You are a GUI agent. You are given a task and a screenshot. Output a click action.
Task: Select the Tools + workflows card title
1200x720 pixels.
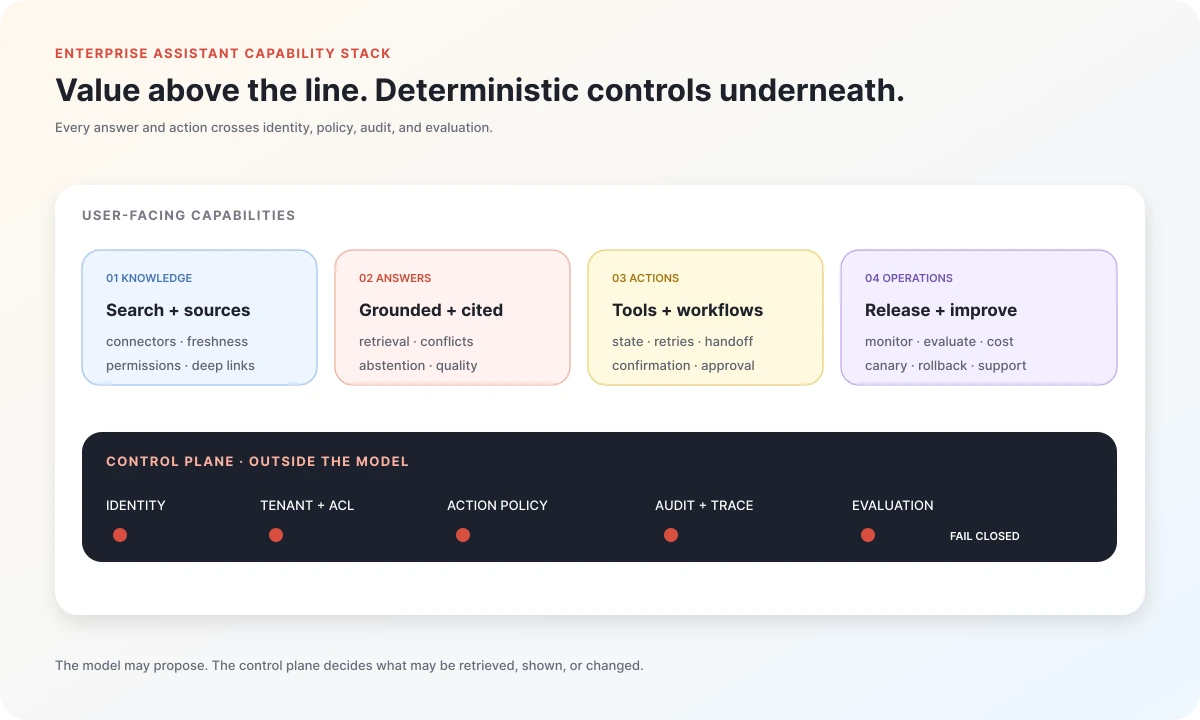tap(688, 310)
